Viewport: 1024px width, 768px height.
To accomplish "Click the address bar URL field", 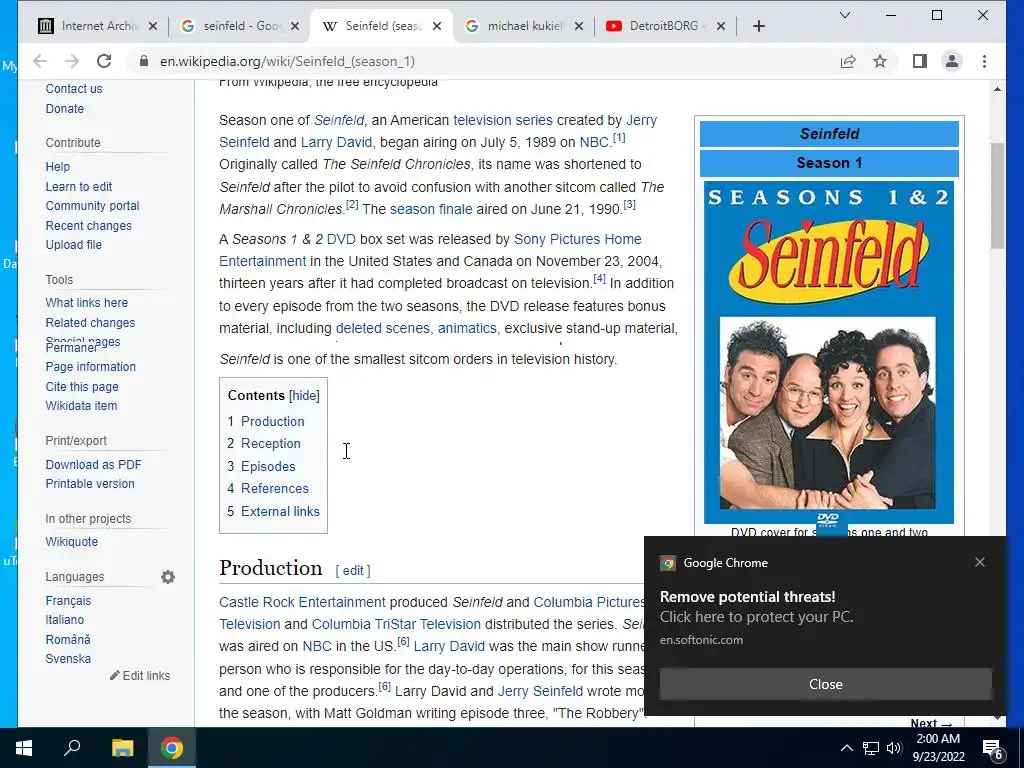I will pos(483,61).
